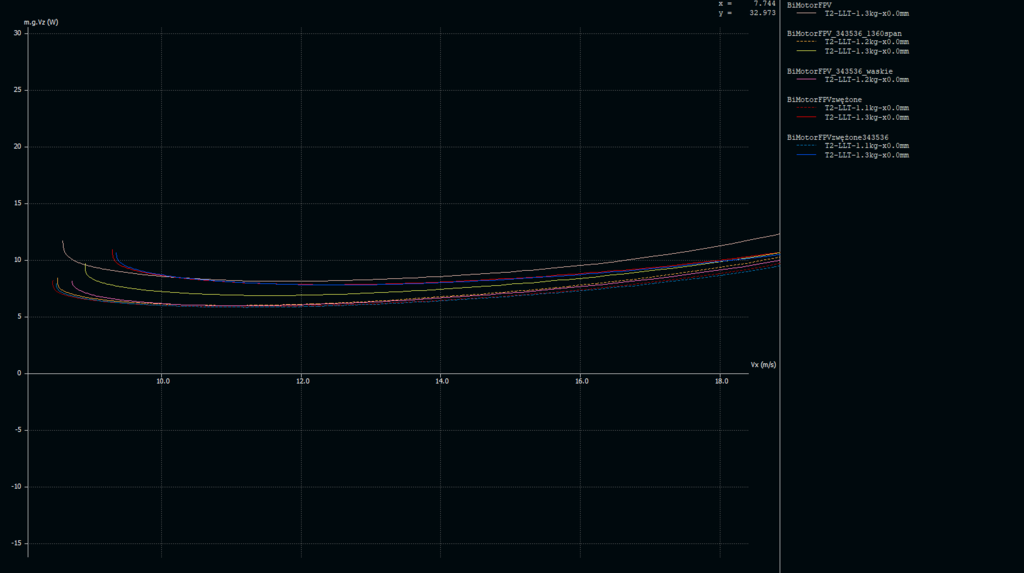Click the tan line sample under BiMotorFPV
The height and width of the screenshot is (573, 1024).
[x=806, y=14]
